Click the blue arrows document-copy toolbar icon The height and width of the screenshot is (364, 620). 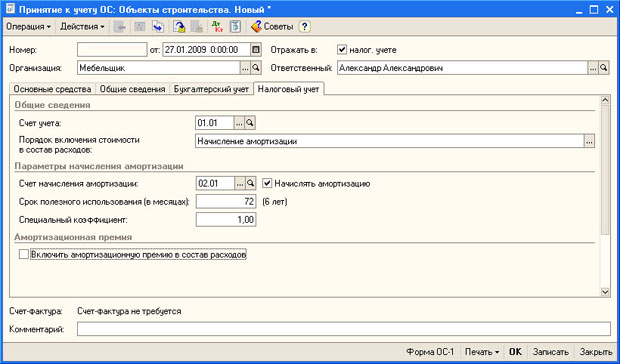158,27
